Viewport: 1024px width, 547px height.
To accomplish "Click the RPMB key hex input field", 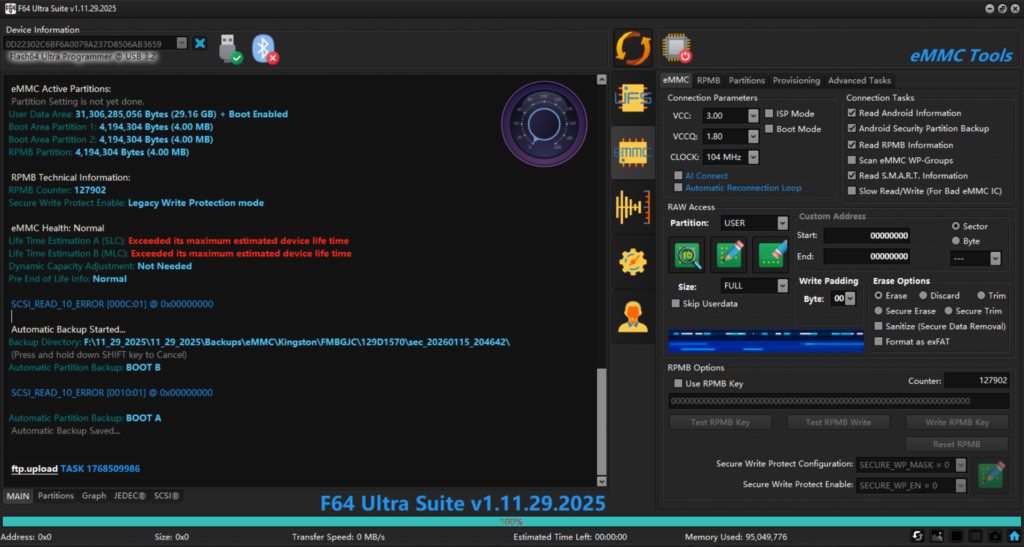I will 839,401.
